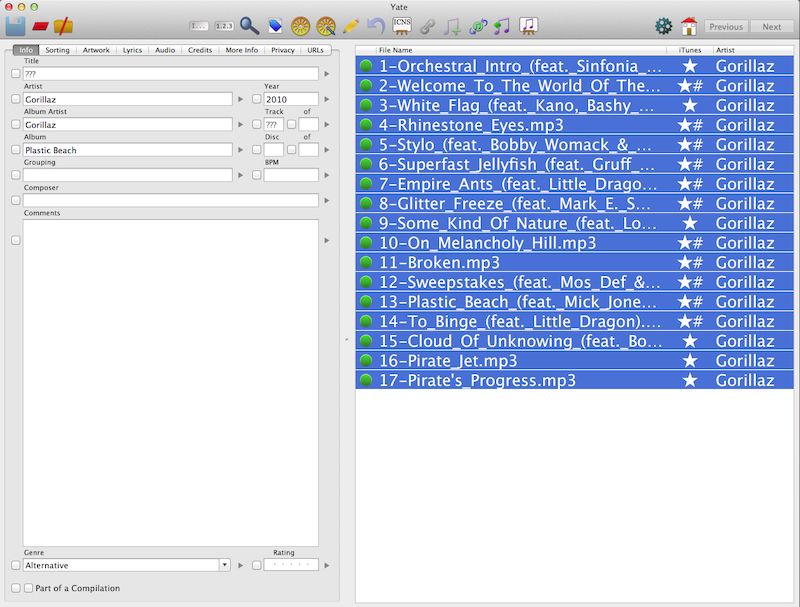The height and width of the screenshot is (607, 800).
Task: Switch to the URLs tab
Action: 315,50
